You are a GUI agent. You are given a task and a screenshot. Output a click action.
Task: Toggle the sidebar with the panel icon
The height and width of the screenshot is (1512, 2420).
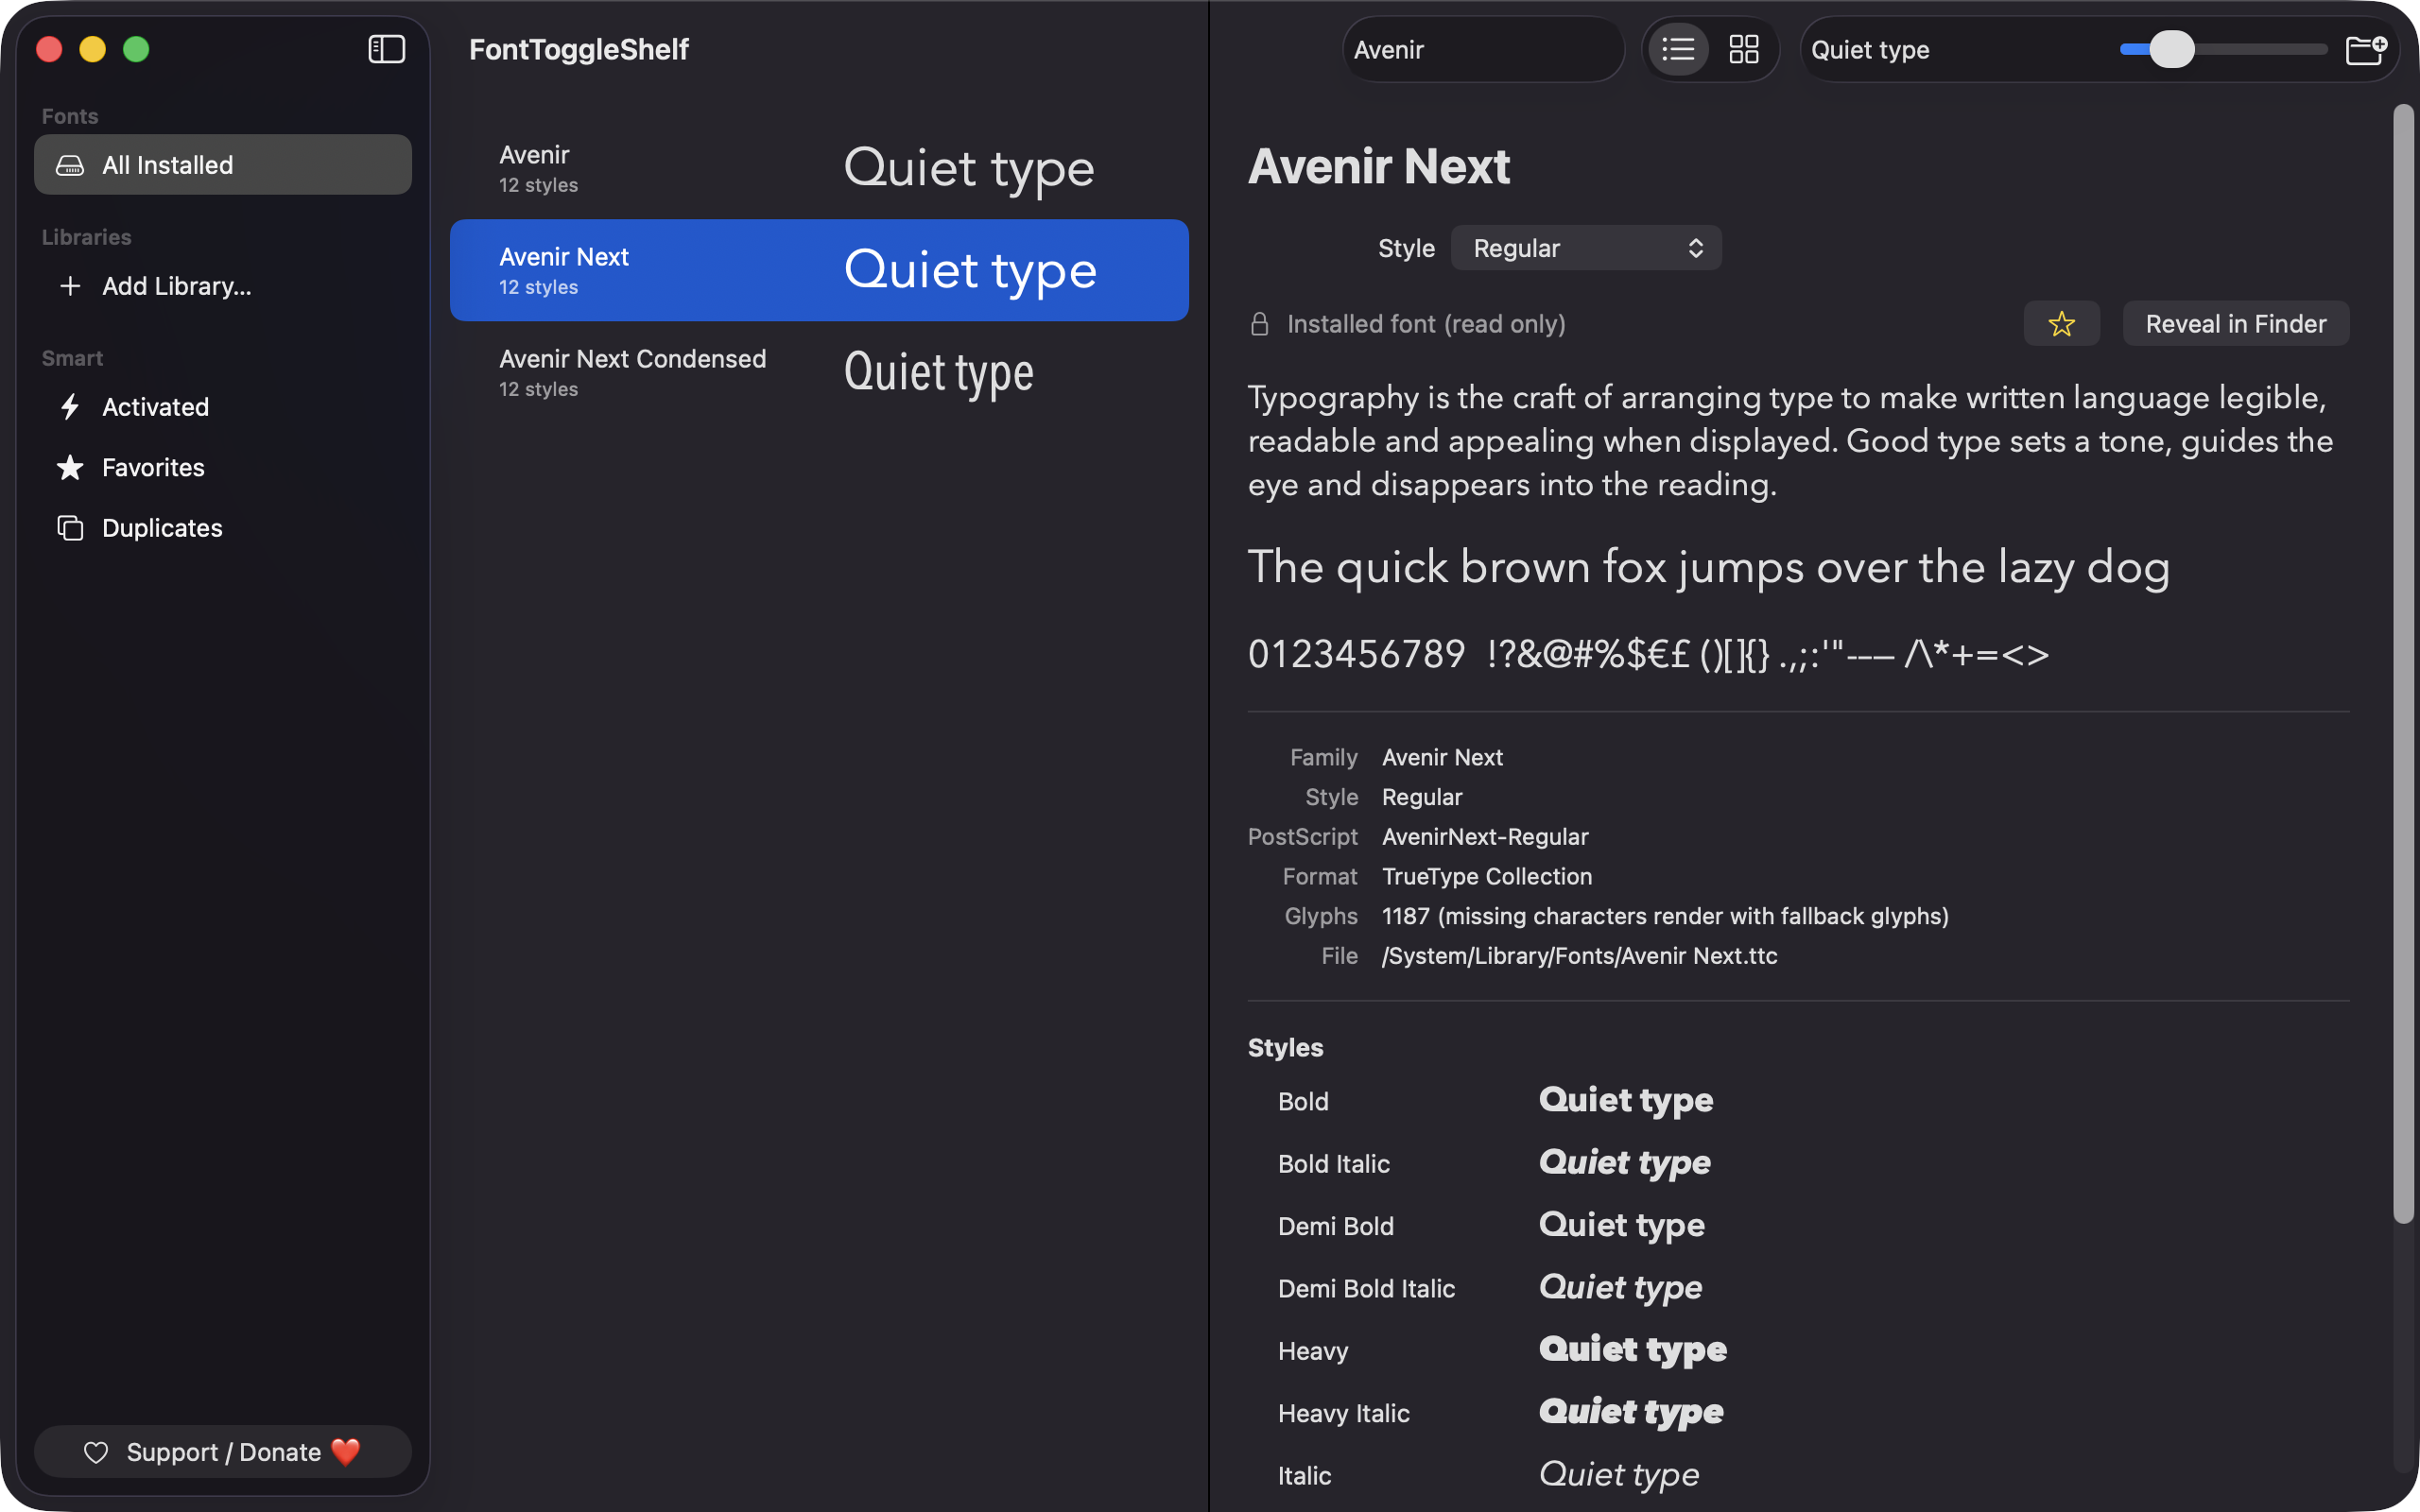(386, 49)
